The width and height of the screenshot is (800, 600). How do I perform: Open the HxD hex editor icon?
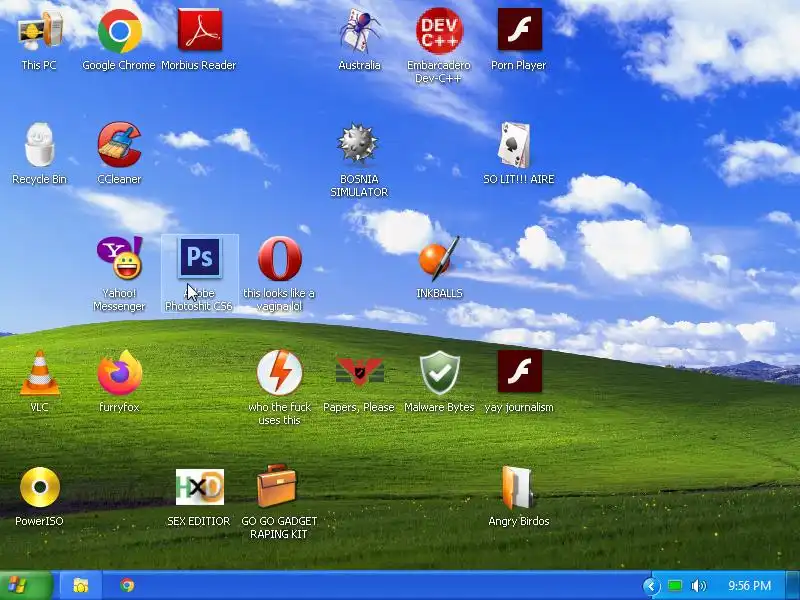pos(199,487)
